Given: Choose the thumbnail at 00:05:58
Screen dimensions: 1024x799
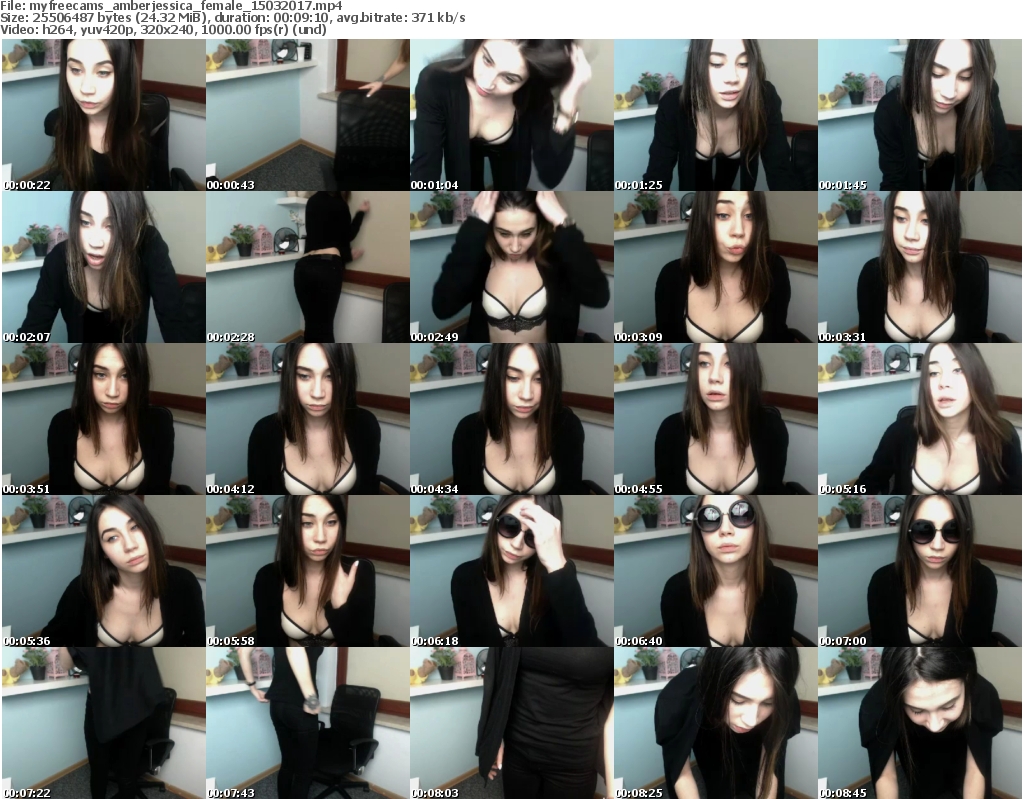Looking at the screenshot, I should pyautogui.click(x=308, y=571).
